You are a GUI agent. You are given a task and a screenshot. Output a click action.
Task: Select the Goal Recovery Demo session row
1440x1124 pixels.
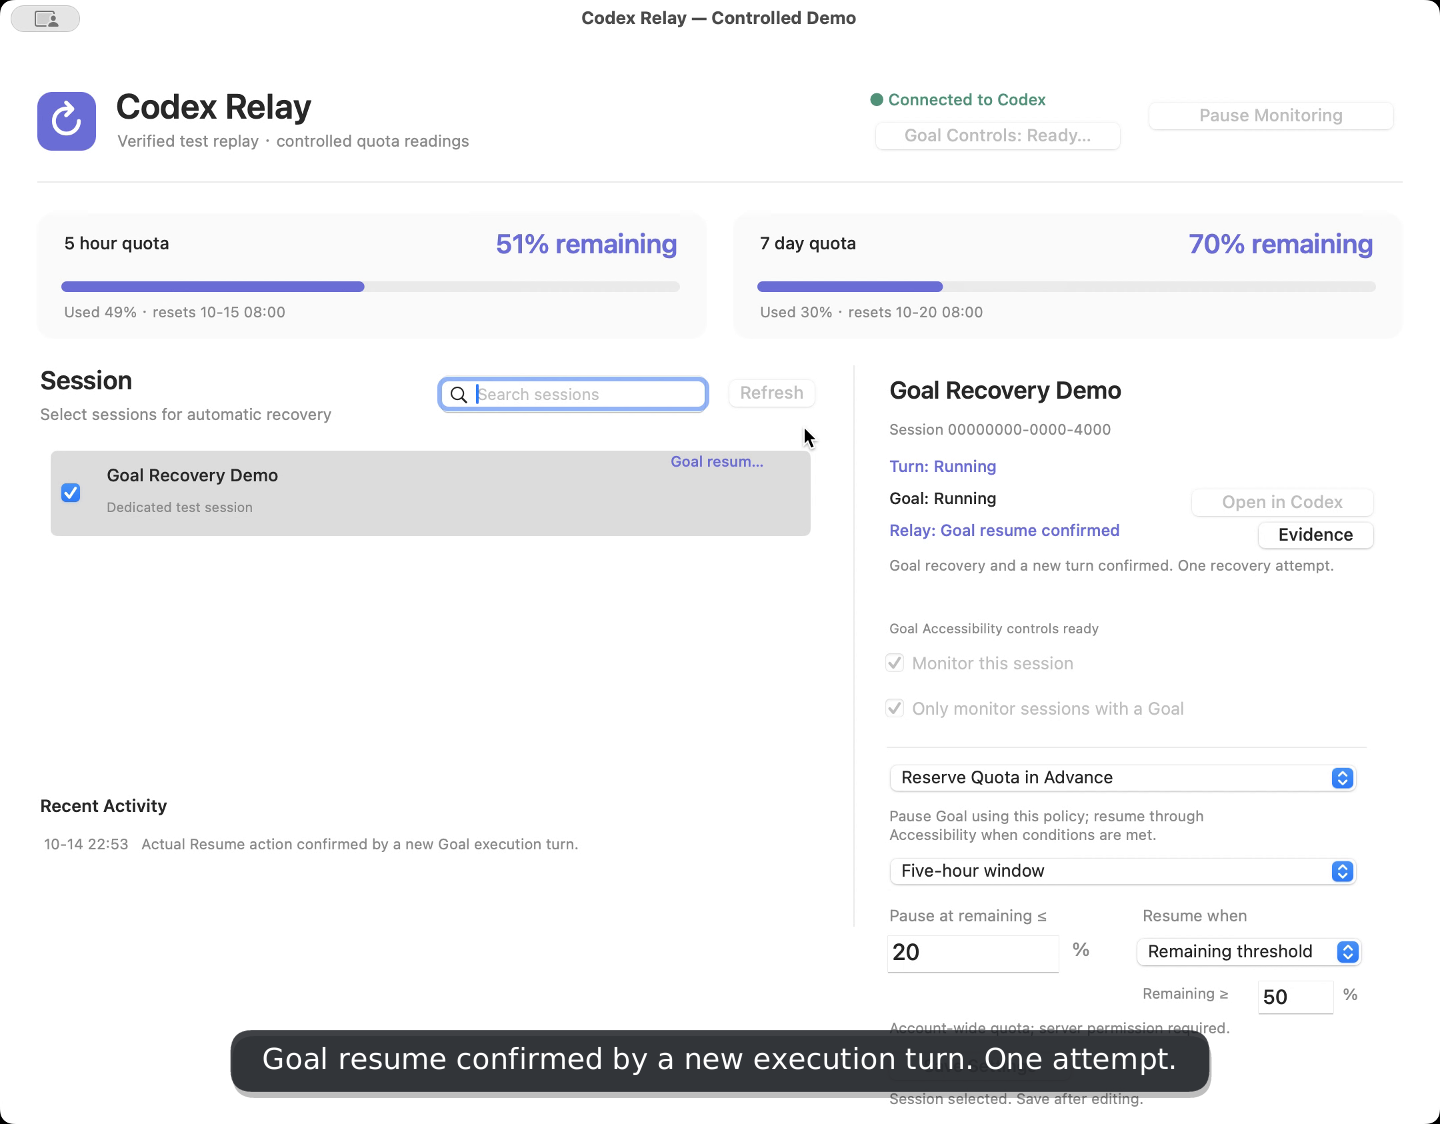click(x=430, y=493)
